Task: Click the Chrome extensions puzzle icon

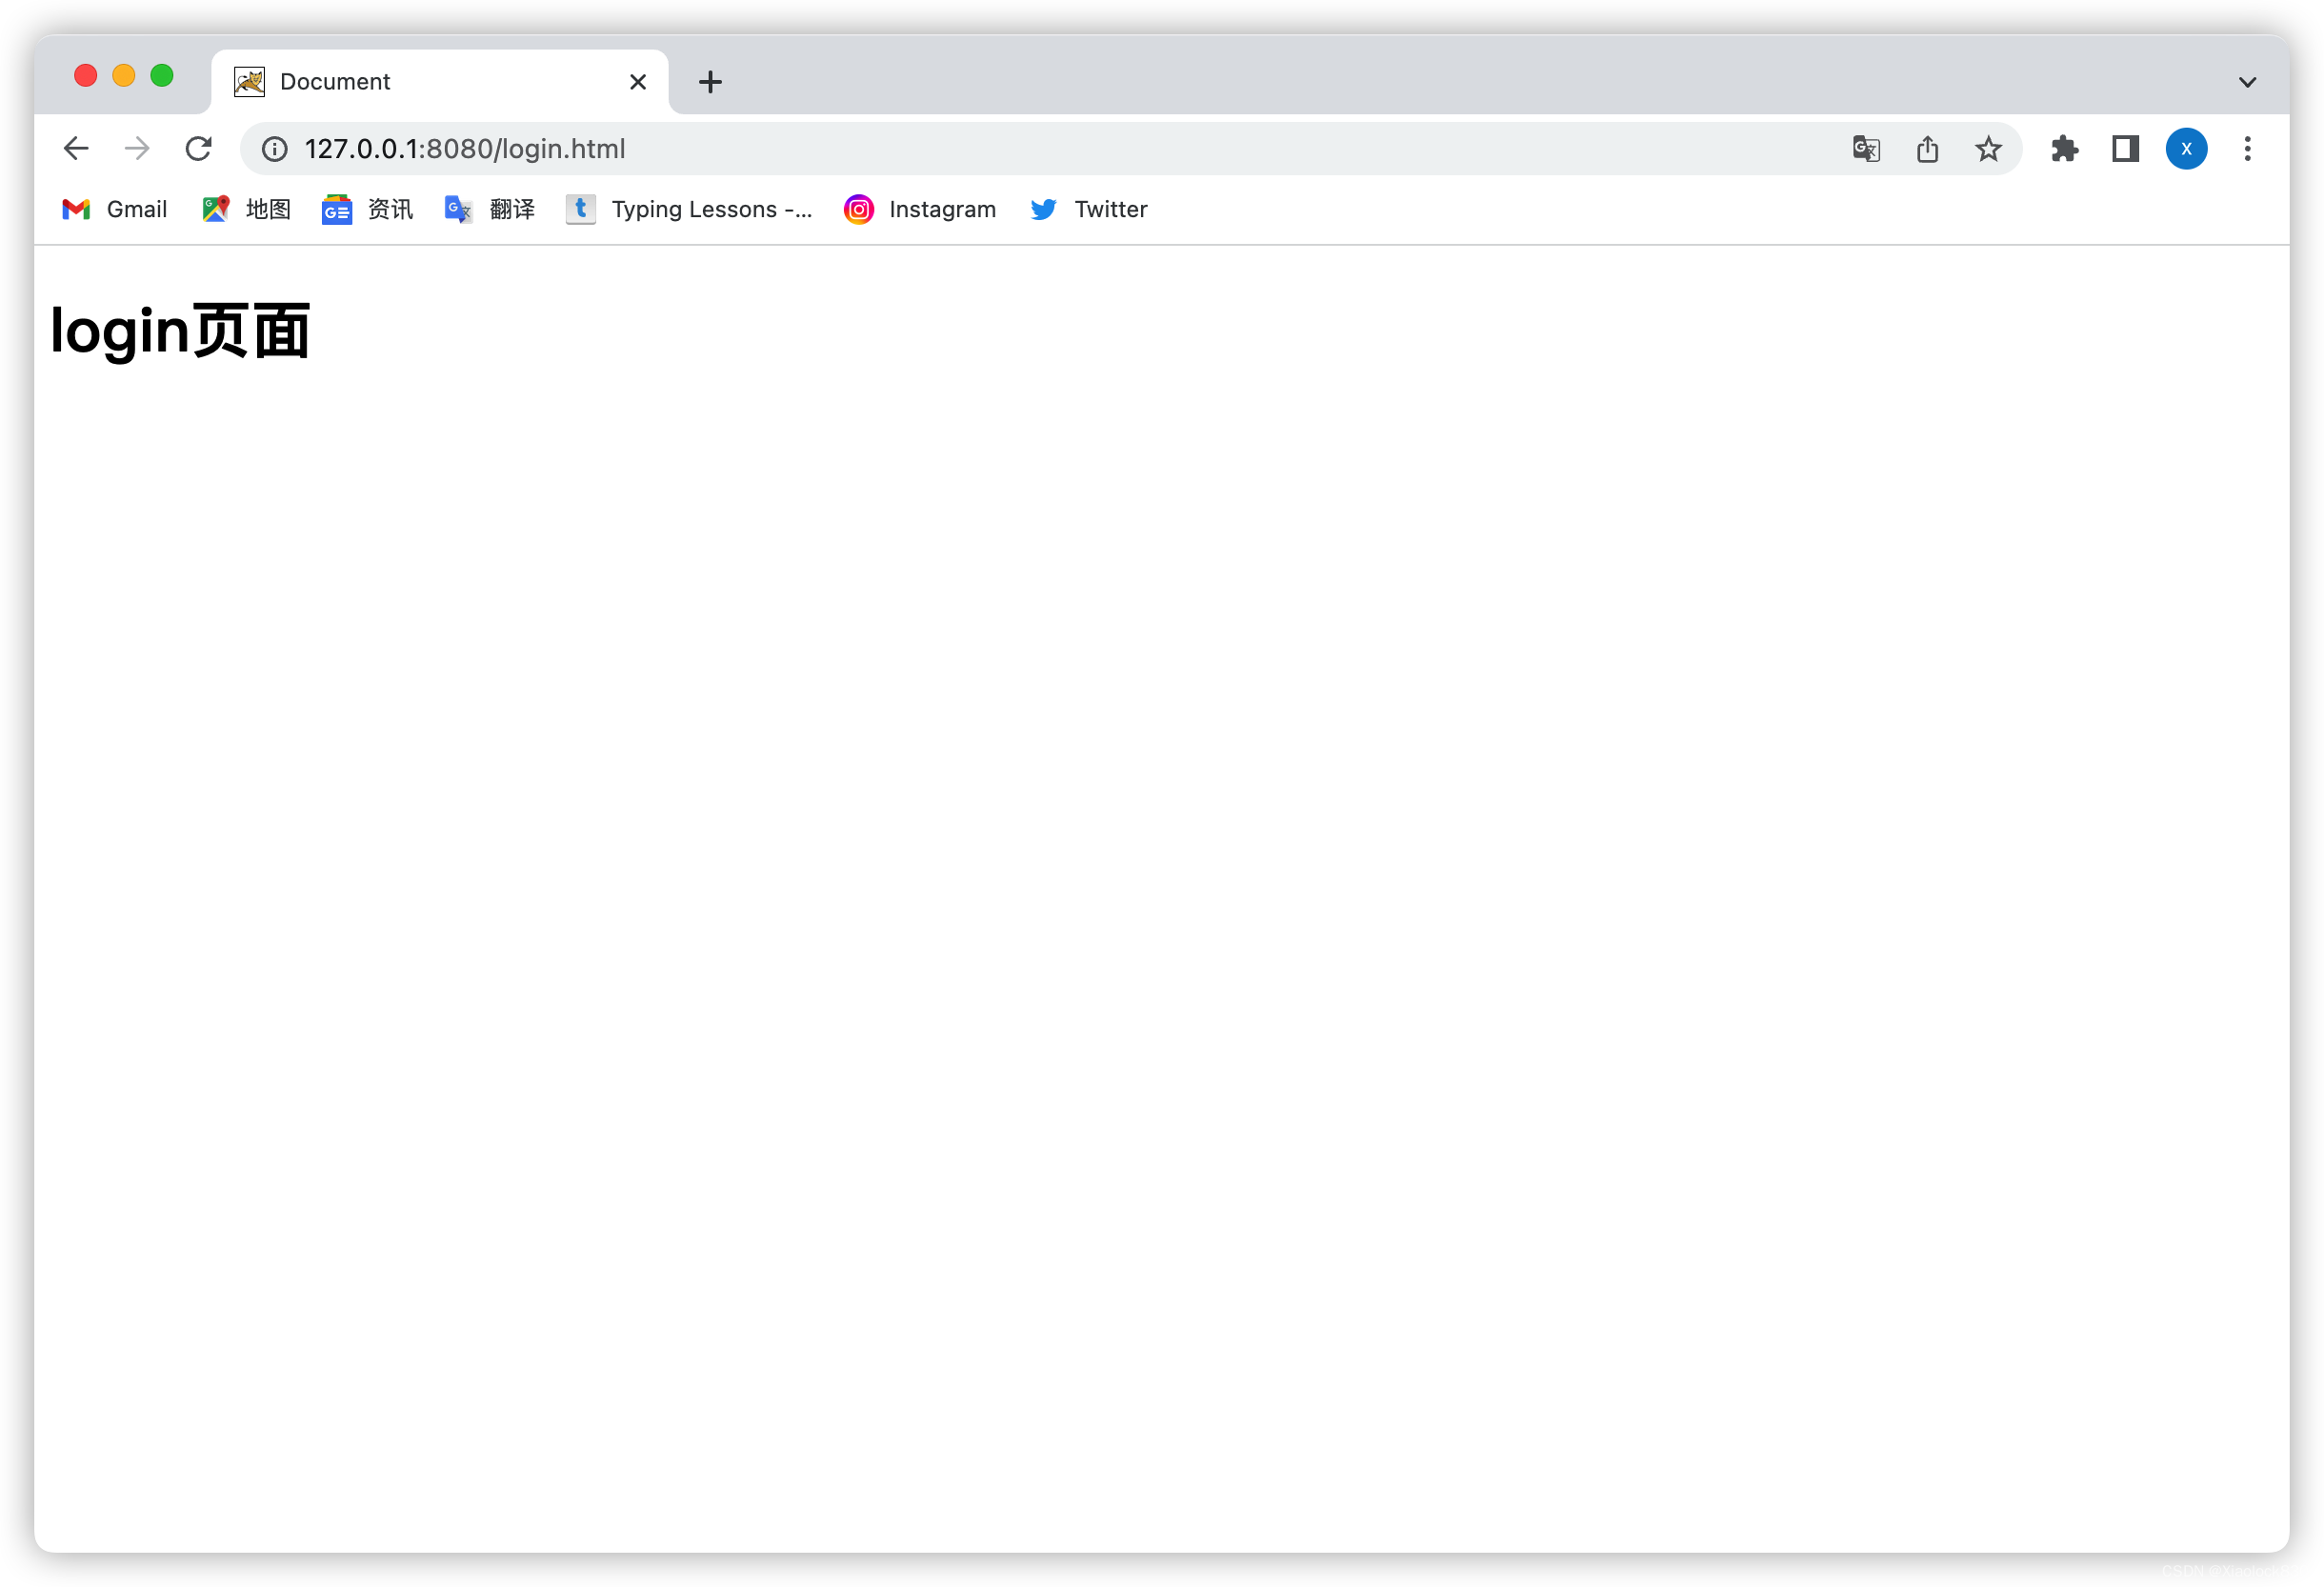Action: [2061, 149]
